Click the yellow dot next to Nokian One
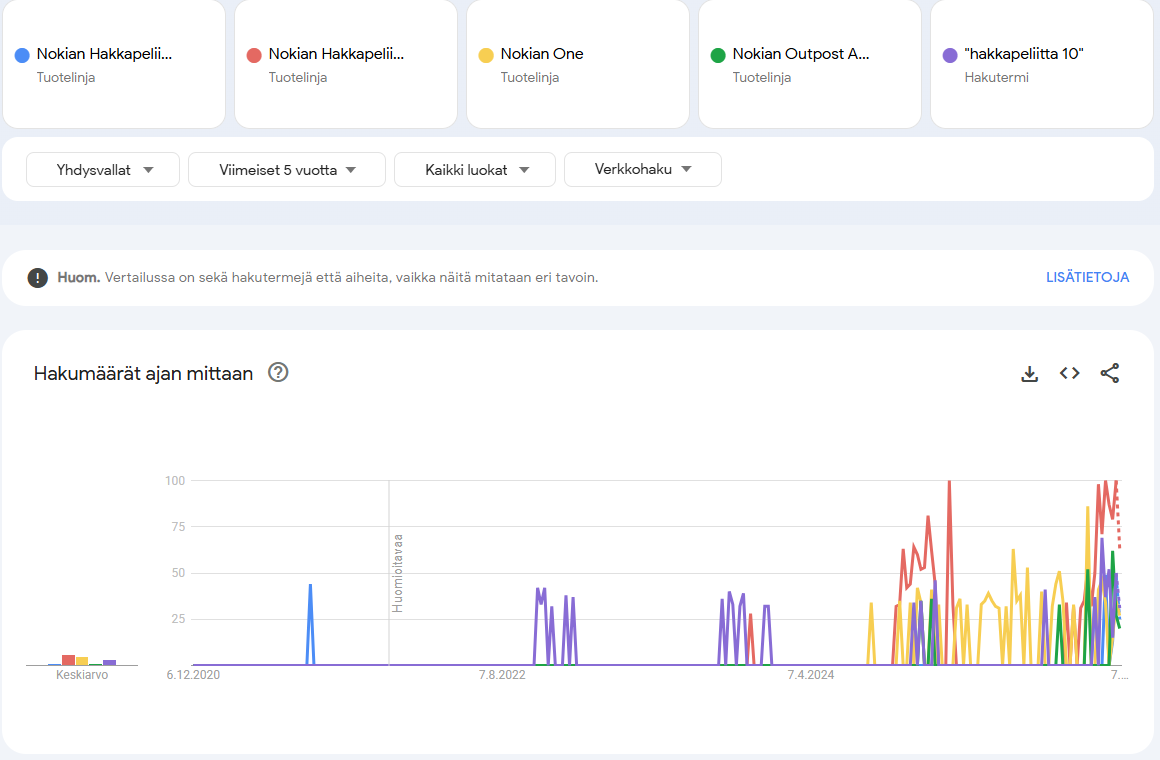This screenshot has height=760, width=1160. tap(486, 55)
